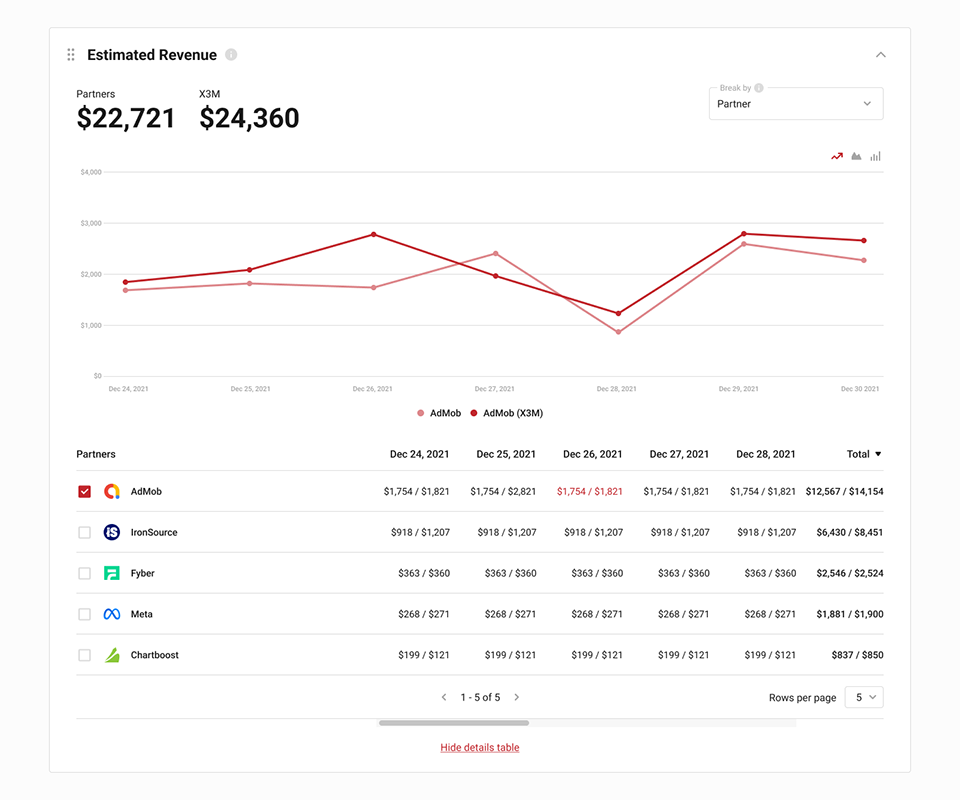The height and width of the screenshot is (800, 960).
Task: Switch to area chart view
Action: pos(857,156)
